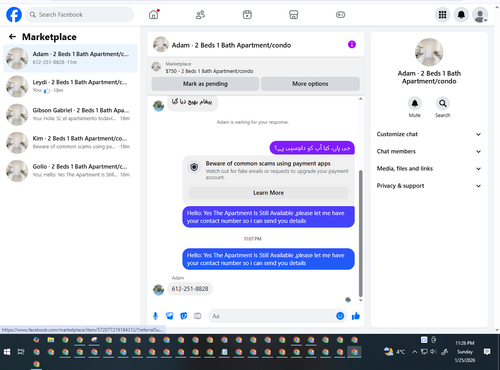Click Mark as pending button
500x370 pixels.
[205, 84]
